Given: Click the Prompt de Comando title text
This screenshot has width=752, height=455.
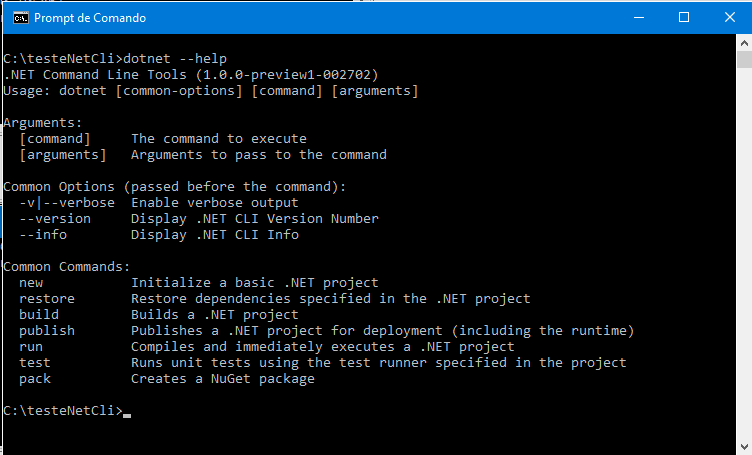Looking at the screenshot, I should 90,18.
